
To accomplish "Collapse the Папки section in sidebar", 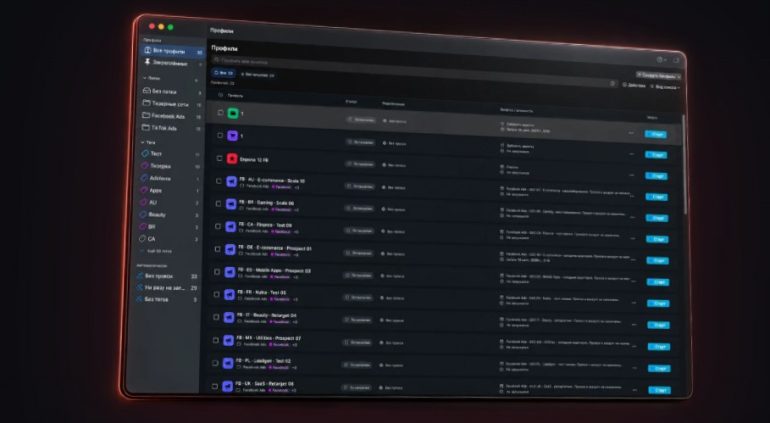I will (x=152, y=78).
